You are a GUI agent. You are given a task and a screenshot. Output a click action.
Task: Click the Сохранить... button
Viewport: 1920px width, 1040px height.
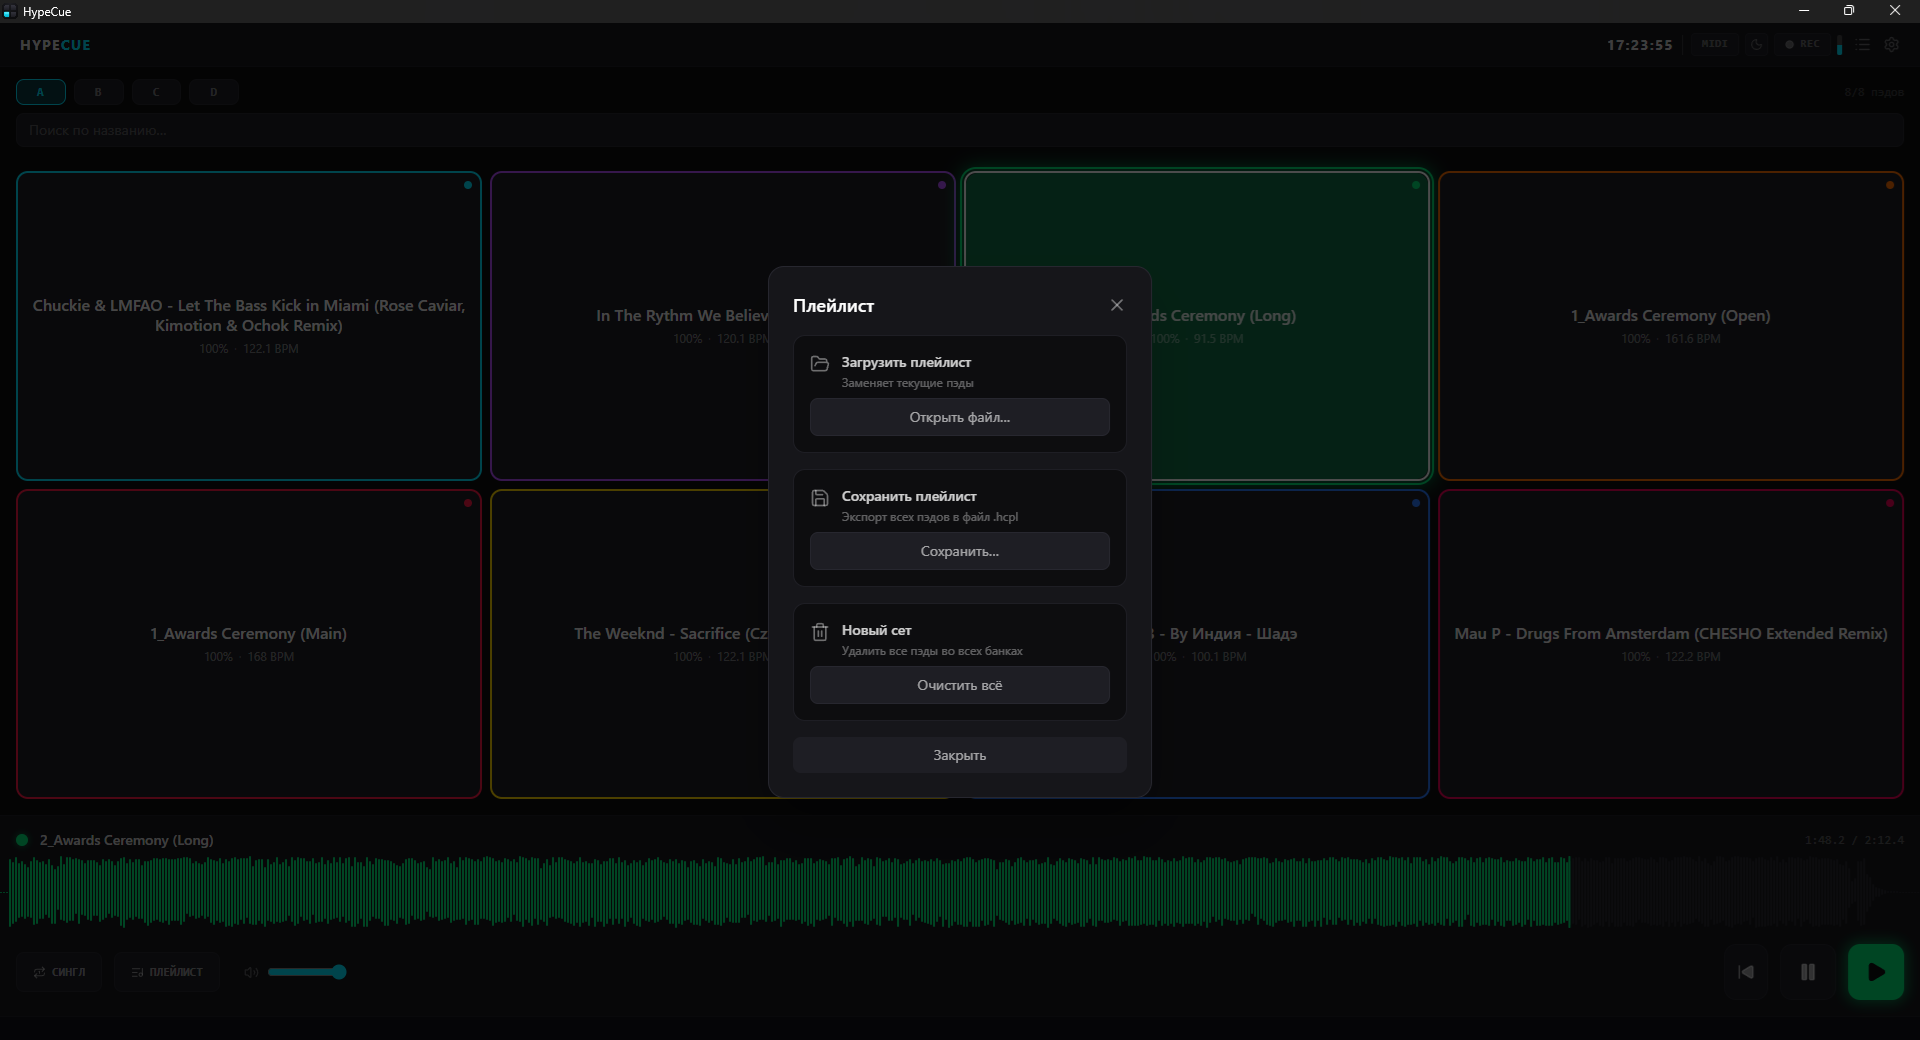959,551
